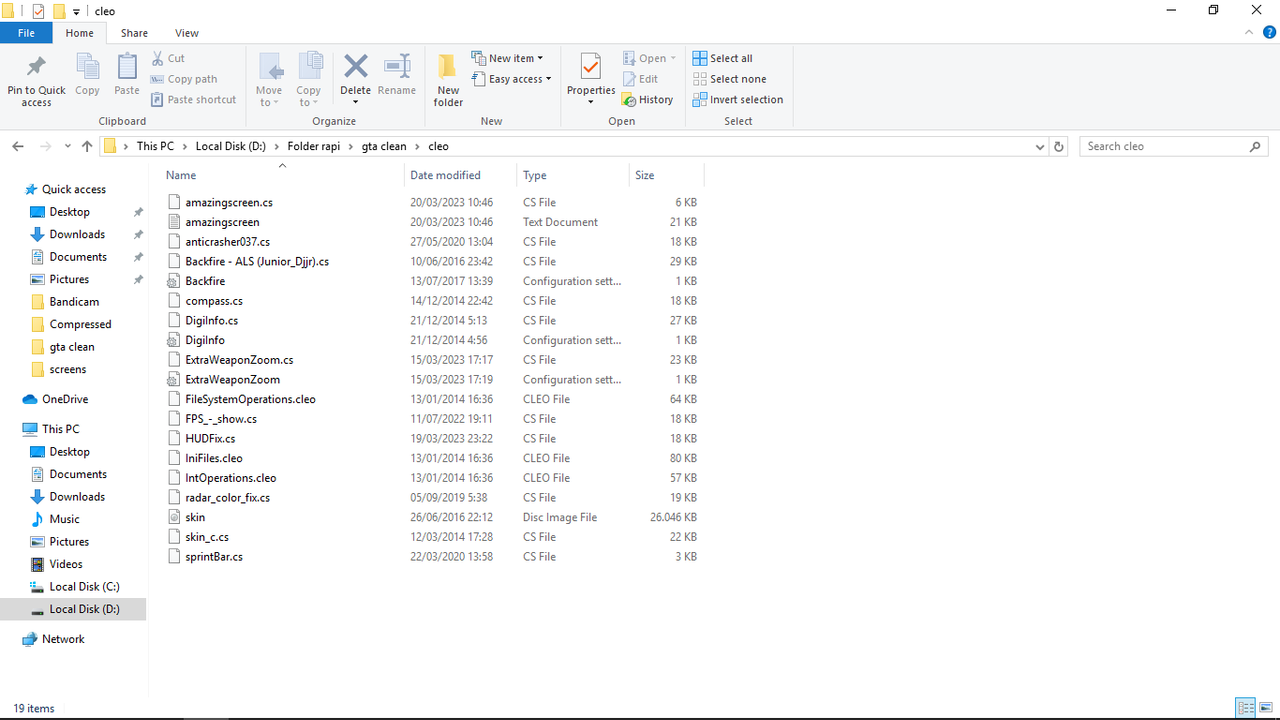Pin folder to Quick access

point(36,81)
